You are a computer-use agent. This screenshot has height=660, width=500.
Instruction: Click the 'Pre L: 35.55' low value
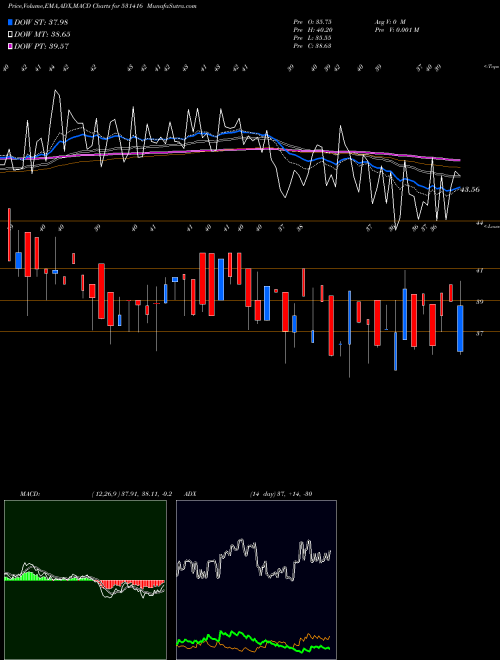pos(312,38)
